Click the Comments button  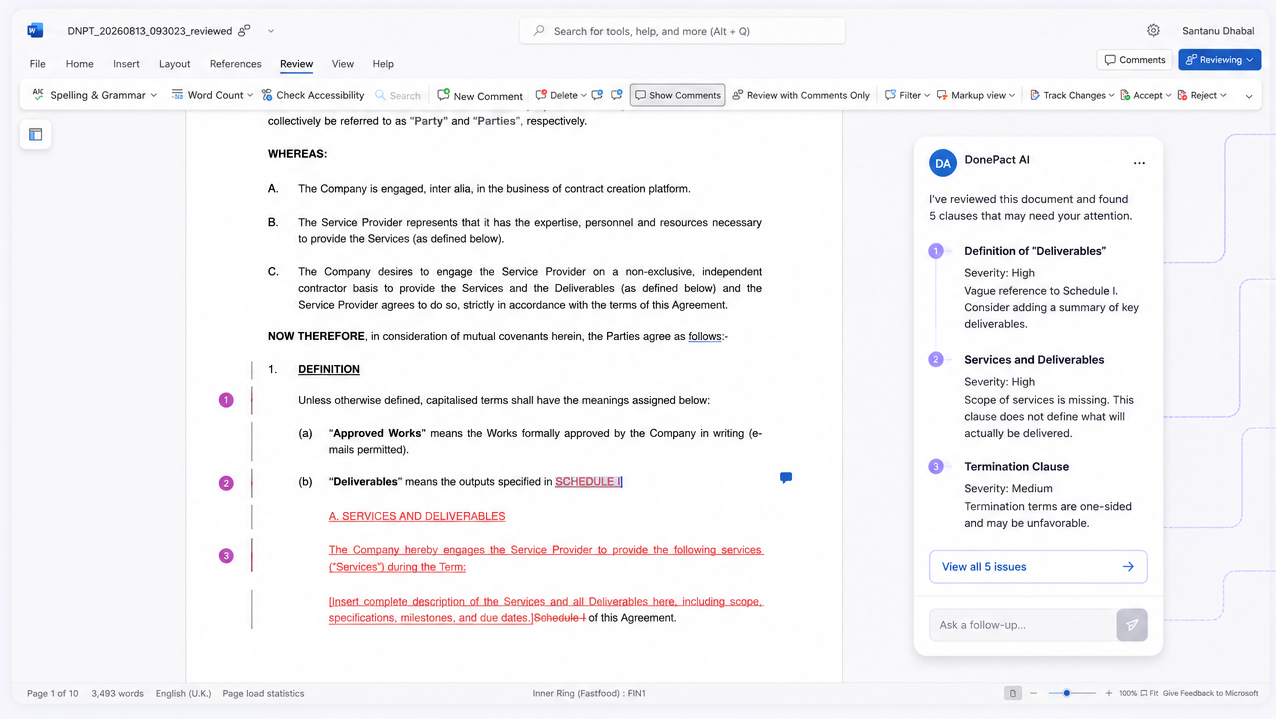point(1135,60)
